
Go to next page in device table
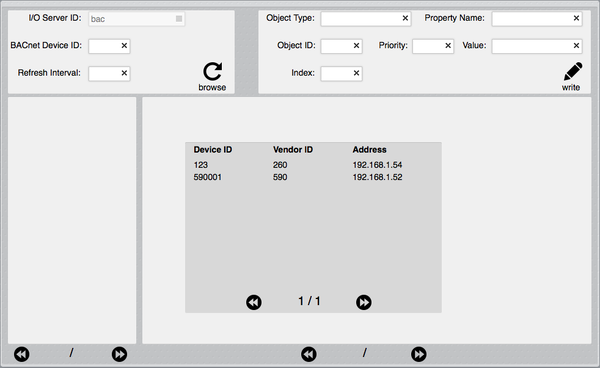(364, 302)
